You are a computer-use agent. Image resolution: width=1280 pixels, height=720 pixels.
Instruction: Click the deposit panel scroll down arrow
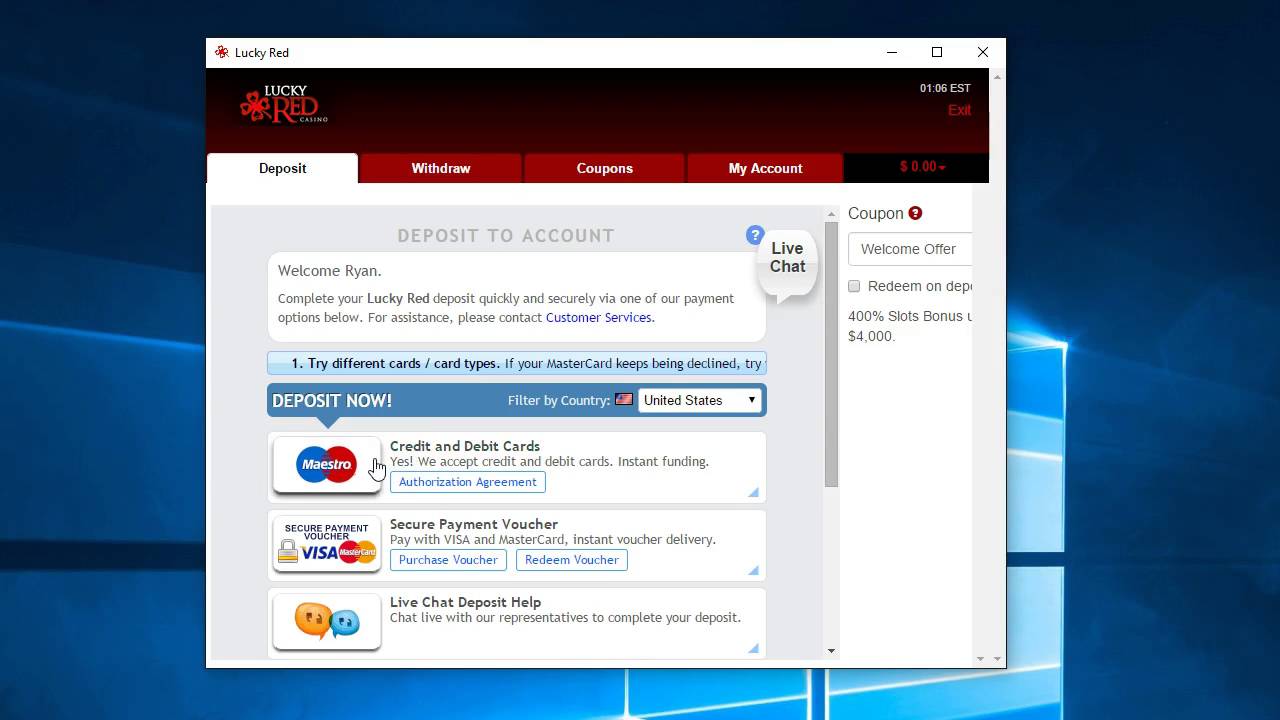831,651
